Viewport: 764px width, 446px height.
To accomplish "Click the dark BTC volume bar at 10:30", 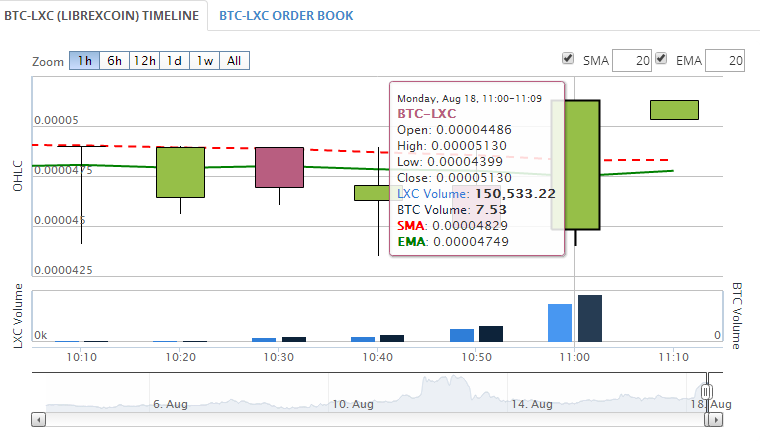I will pyautogui.click(x=294, y=339).
